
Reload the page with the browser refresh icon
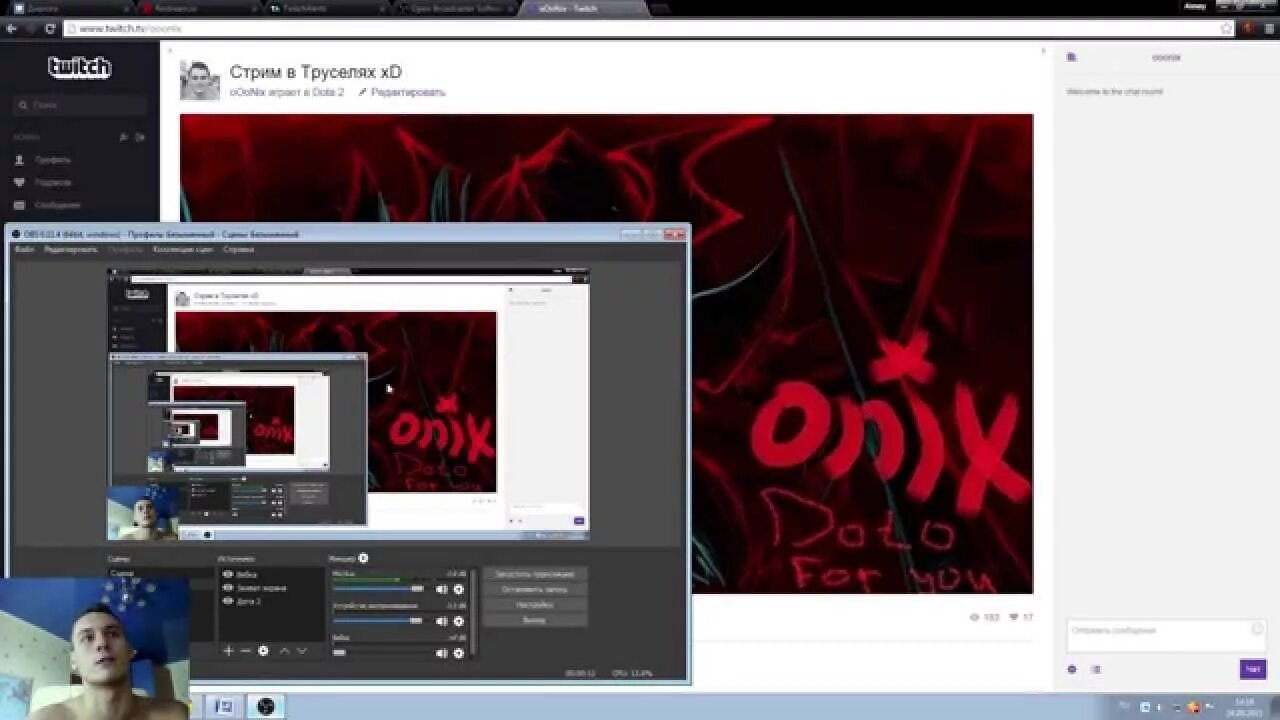tap(50, 29)
